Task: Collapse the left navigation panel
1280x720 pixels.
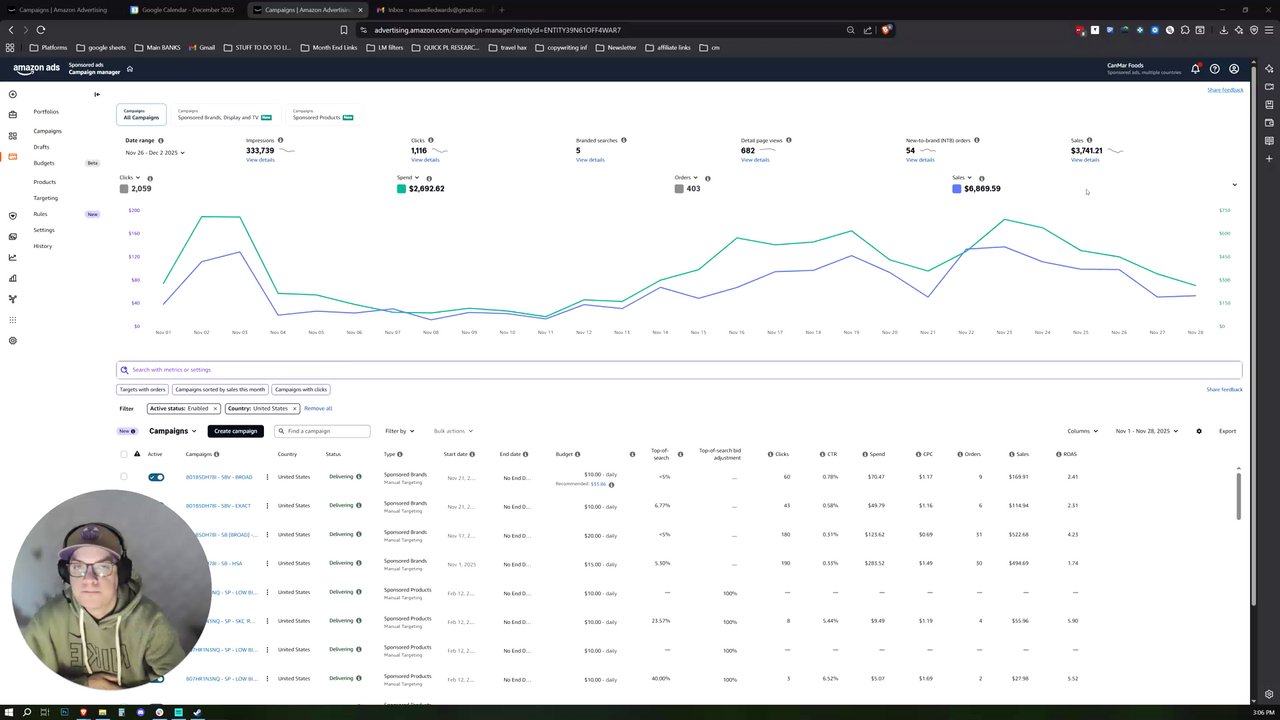Action: click(x=97, y=95)
